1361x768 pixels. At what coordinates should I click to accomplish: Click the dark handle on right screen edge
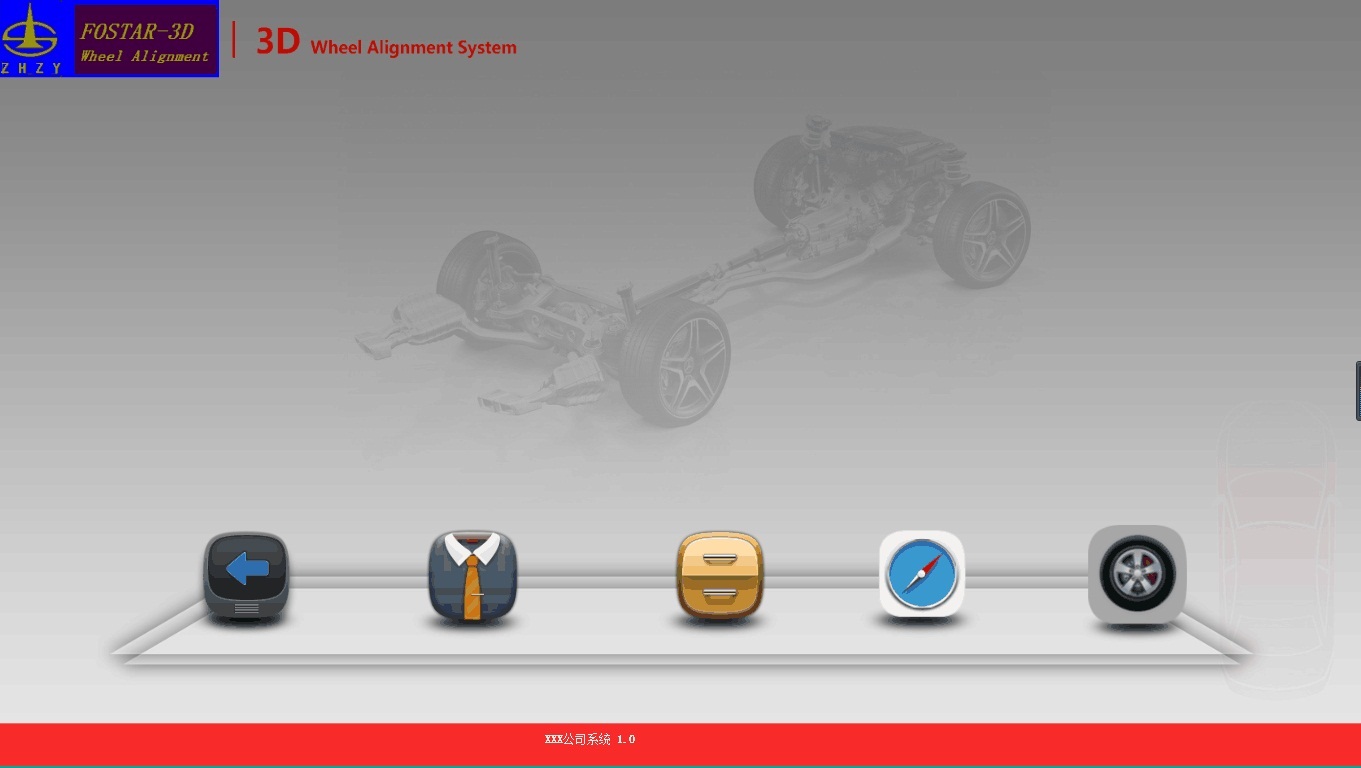(1357, 390)
